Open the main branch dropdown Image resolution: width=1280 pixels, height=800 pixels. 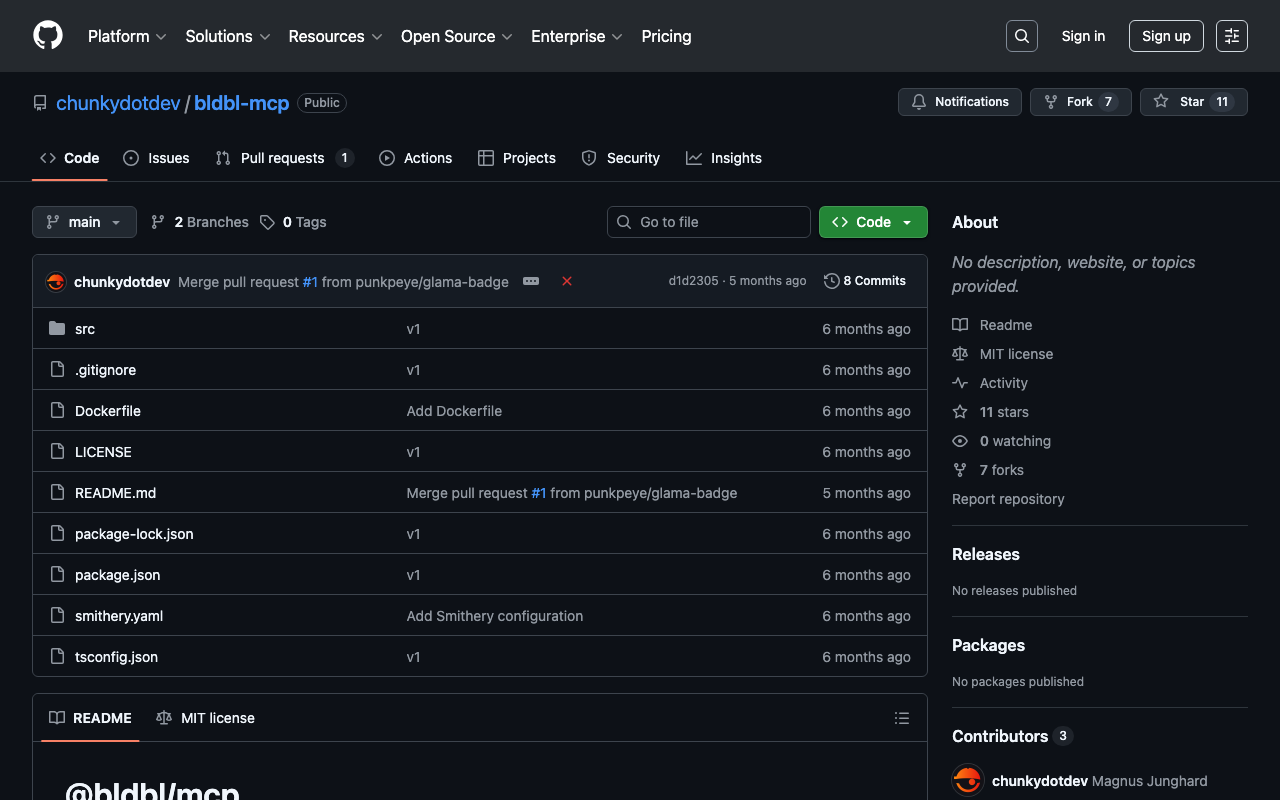84,222
